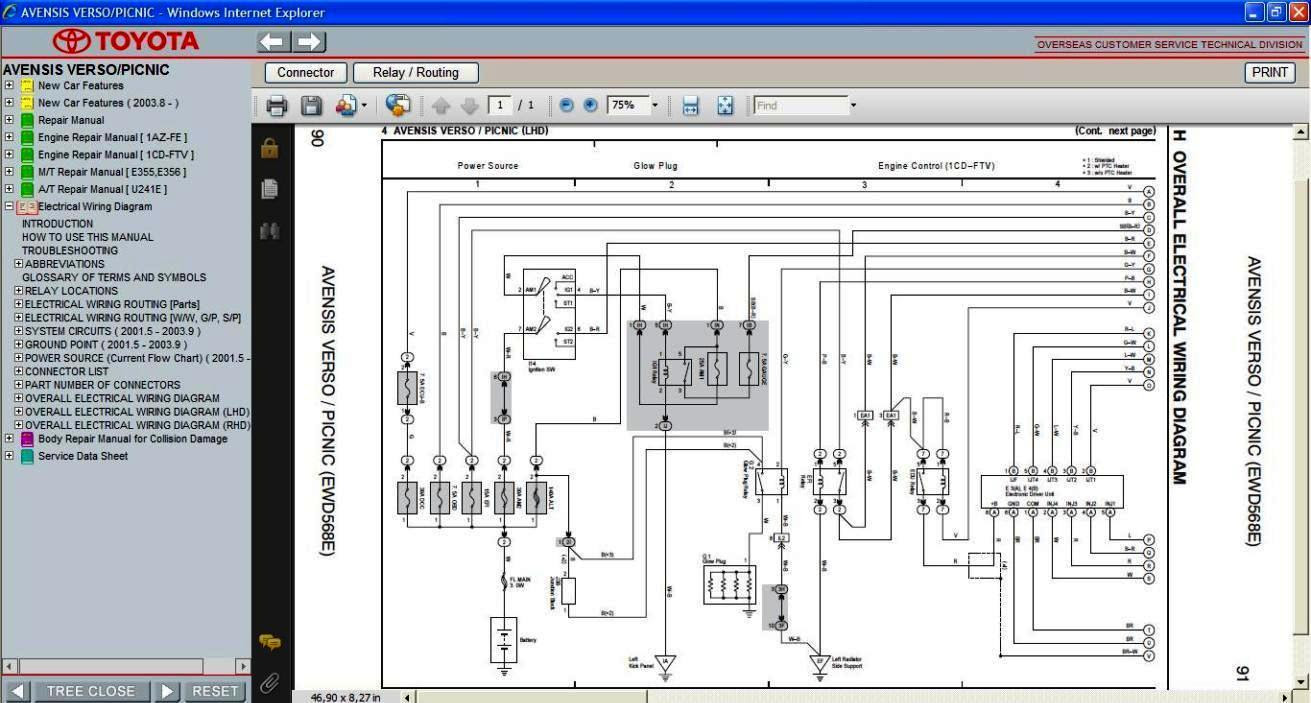Open the zoom percentage dropdown arrow

655,105
